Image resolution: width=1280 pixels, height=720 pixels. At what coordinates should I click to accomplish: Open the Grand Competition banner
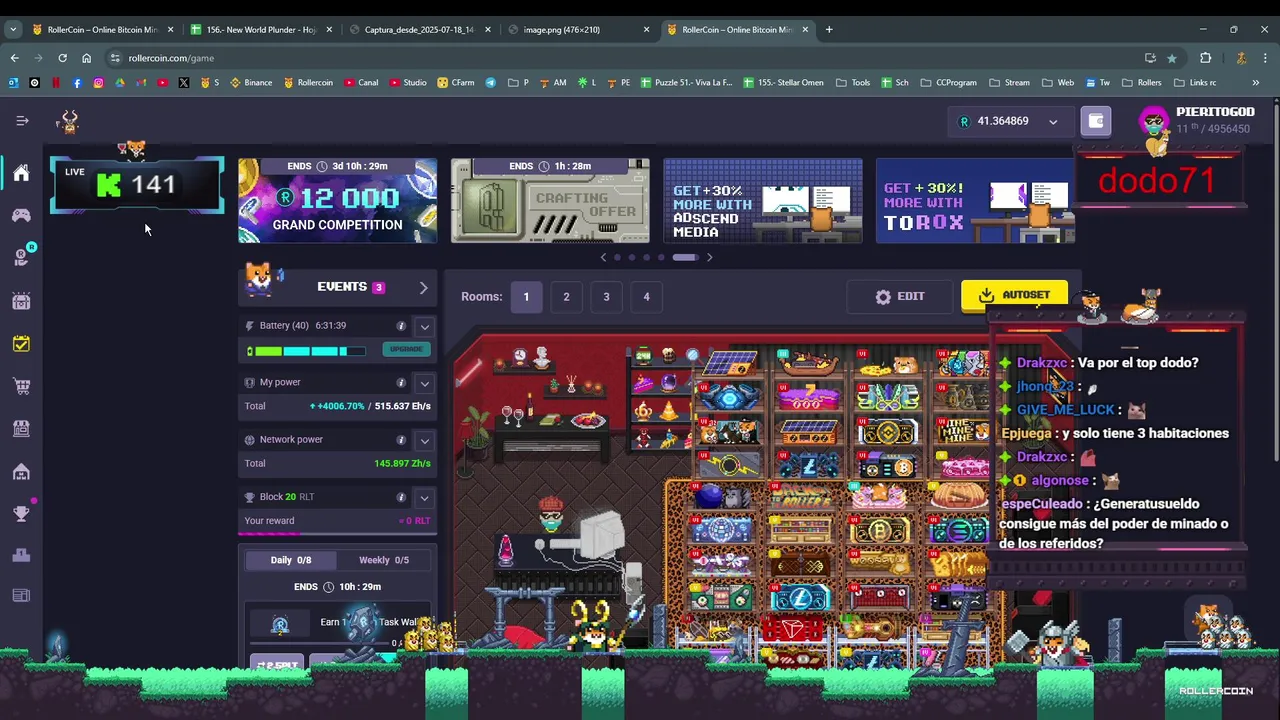337,200
